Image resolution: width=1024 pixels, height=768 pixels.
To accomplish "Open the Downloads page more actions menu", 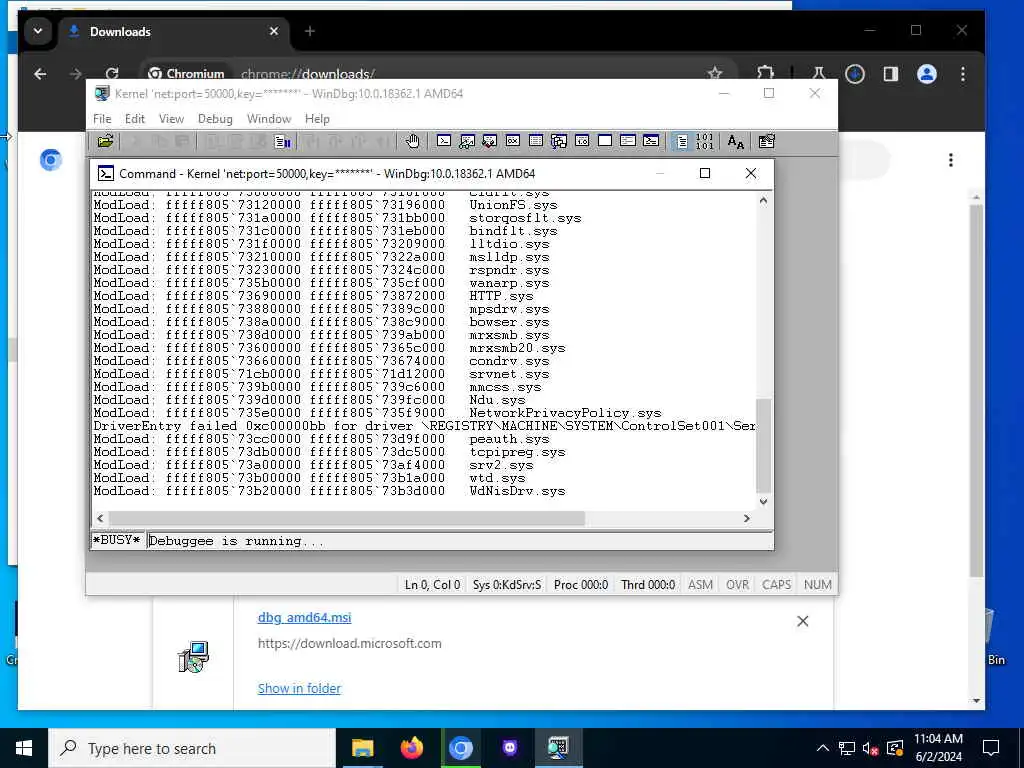I will point(951,160).
